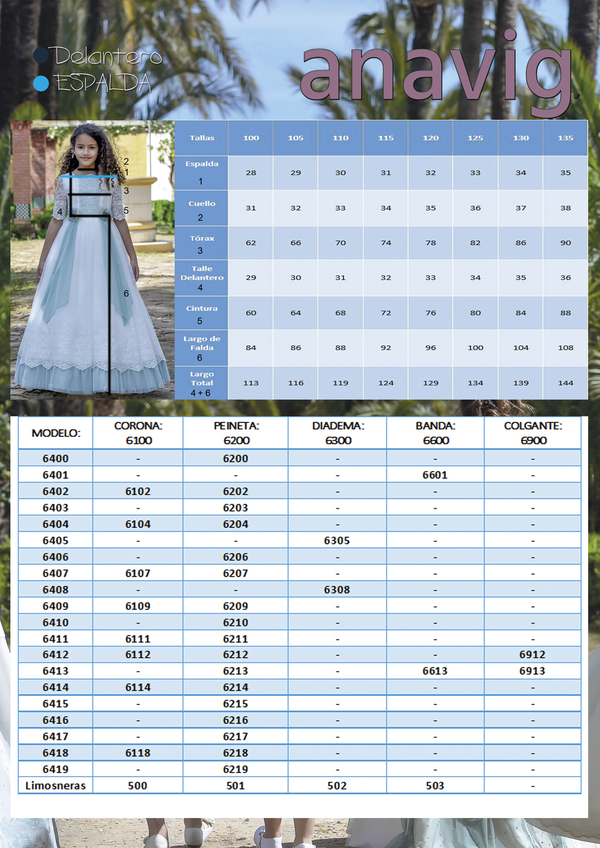The height and width of the screenshot is (848, 600).
Task: Select corona code 6114
Action: click(x=138, y=687)
